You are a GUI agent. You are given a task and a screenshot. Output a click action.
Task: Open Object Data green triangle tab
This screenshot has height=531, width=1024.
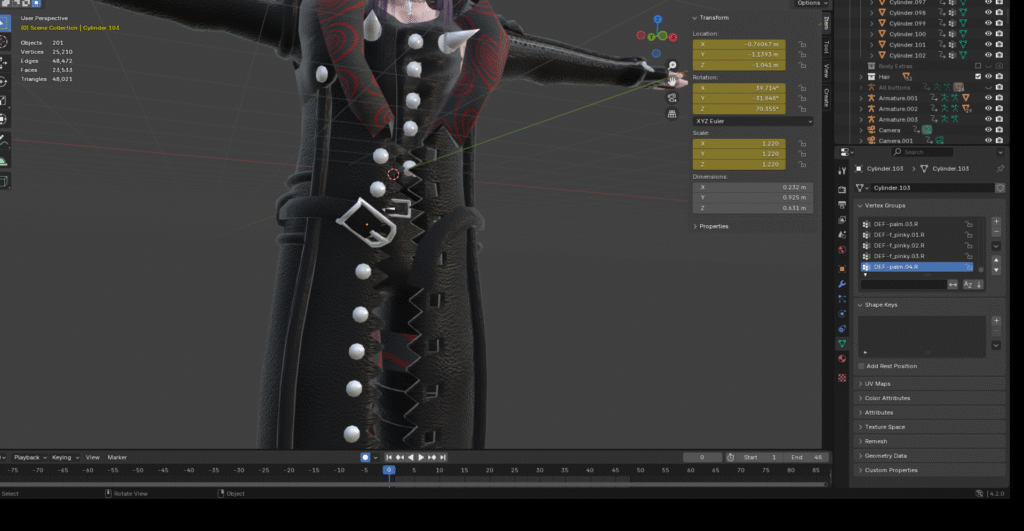pos(842,343)
